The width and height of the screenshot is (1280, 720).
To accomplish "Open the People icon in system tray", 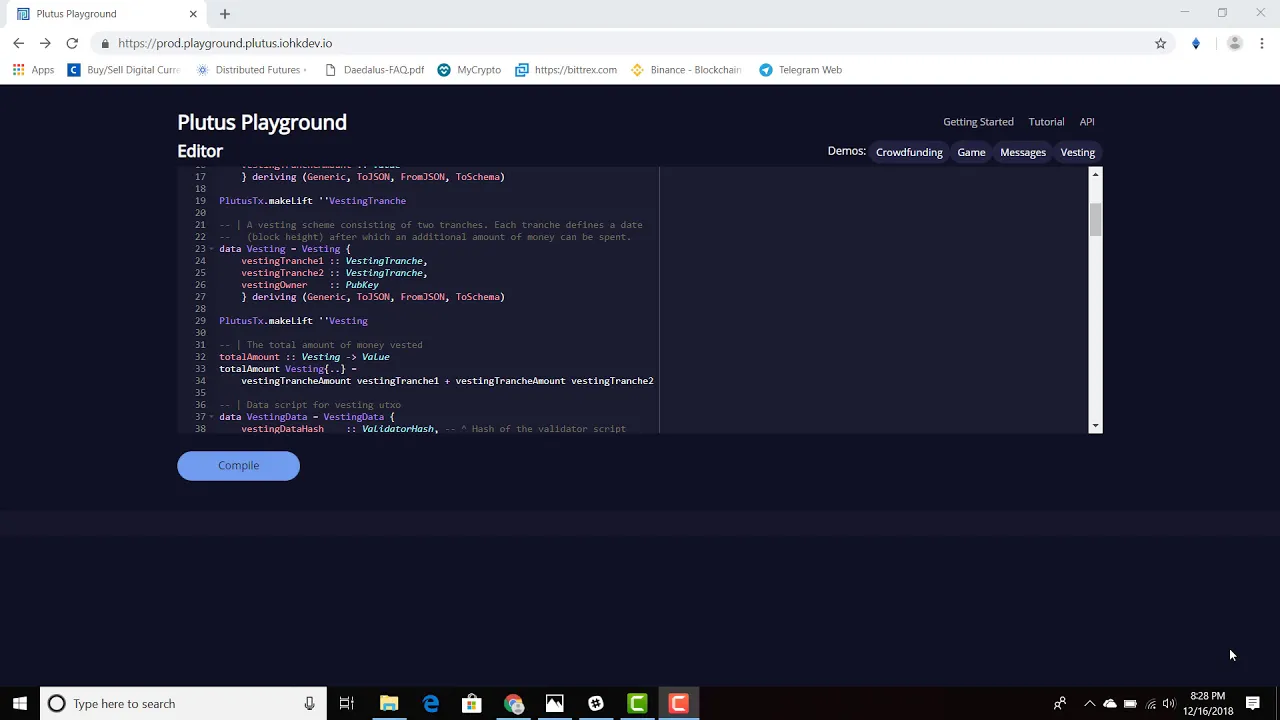I will pyautogui.click(x=1059, y=703).
